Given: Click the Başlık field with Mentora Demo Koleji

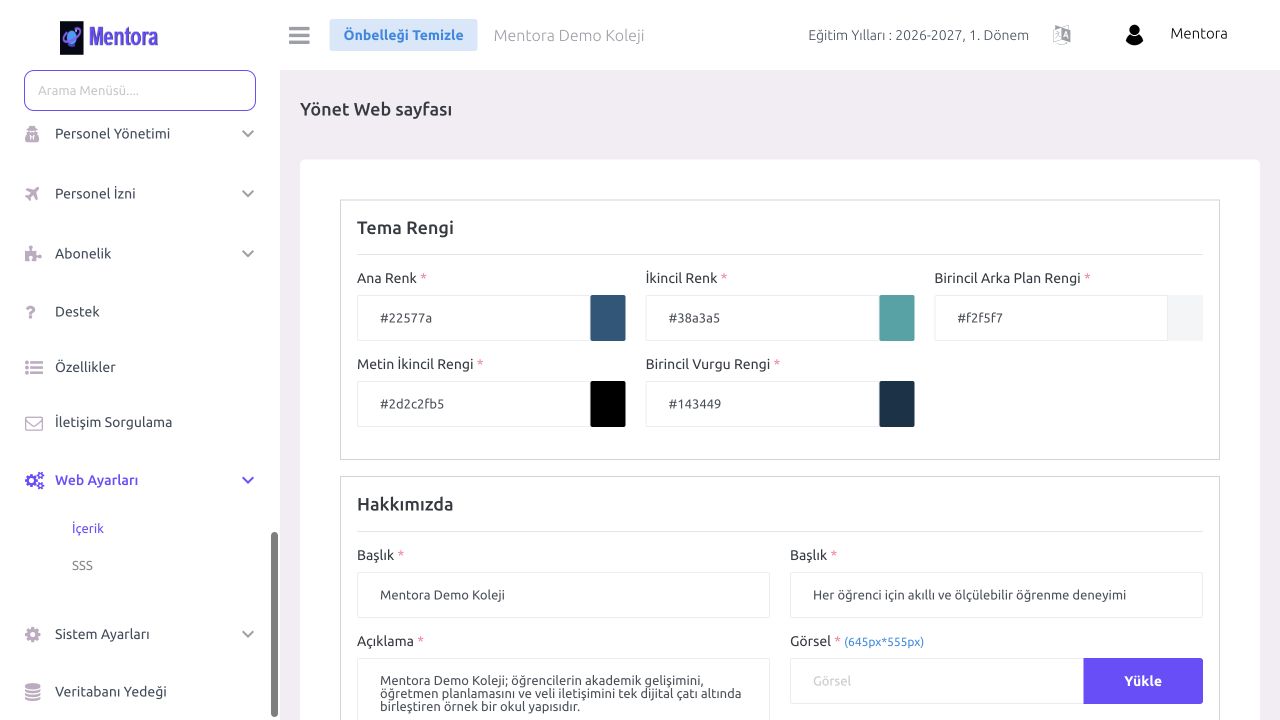Looking at the screenshot, I should click(x=563, y=595).
